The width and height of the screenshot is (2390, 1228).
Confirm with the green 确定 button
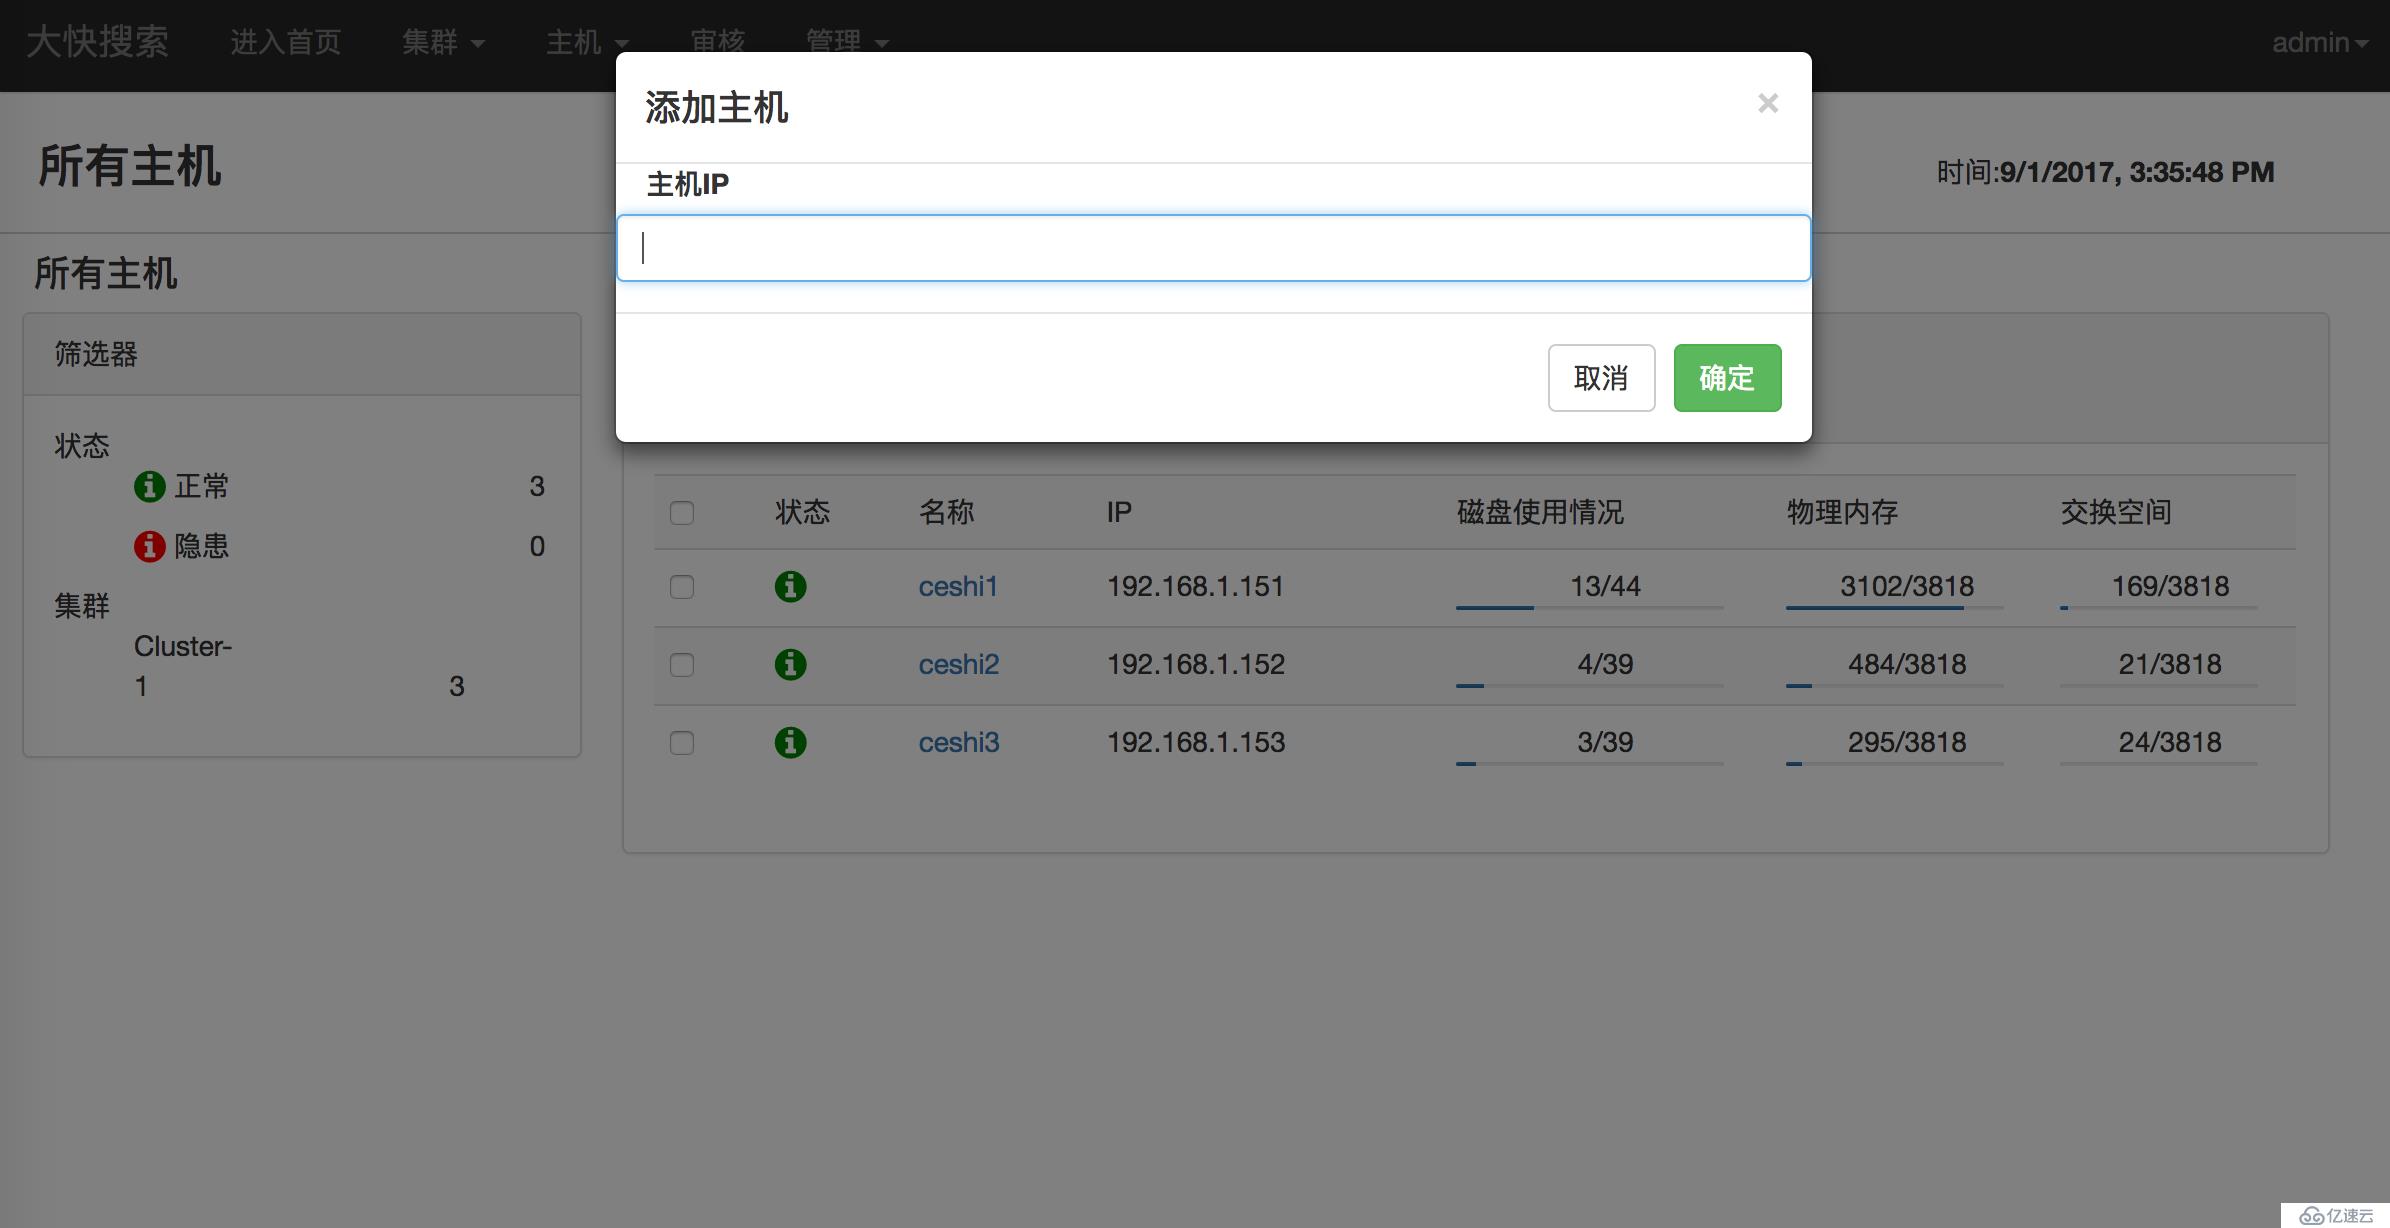[1727, 378]
